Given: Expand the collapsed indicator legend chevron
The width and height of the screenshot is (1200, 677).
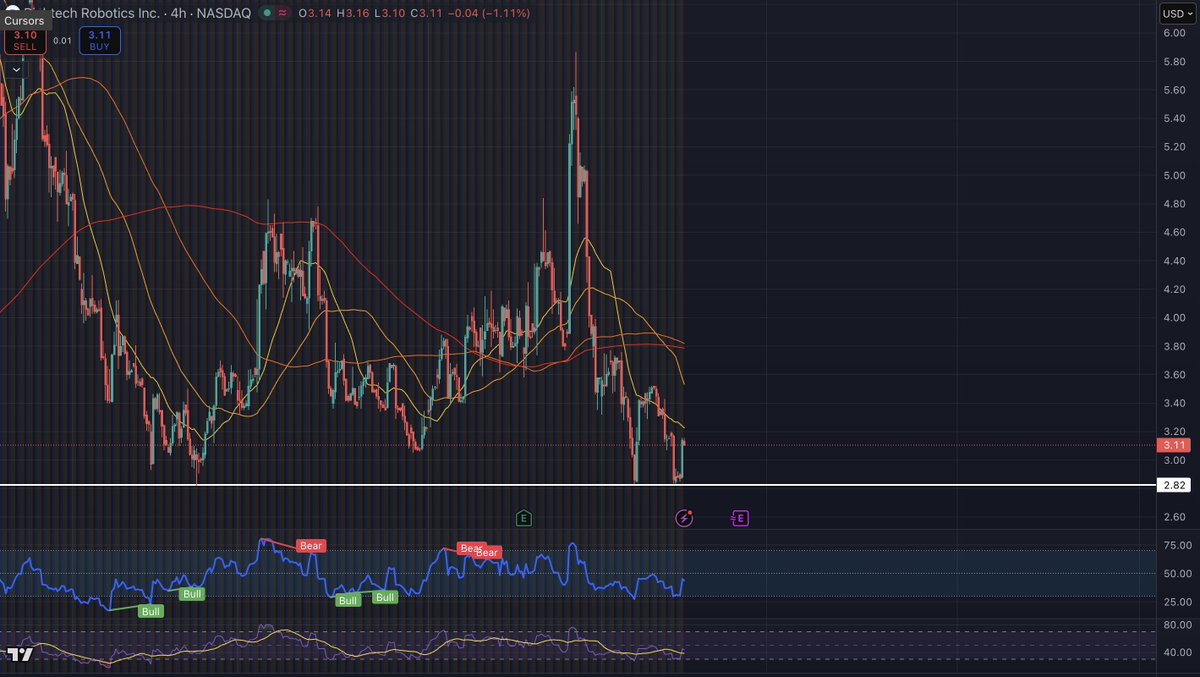Looking at the screenshot, I should coord(16,69).
